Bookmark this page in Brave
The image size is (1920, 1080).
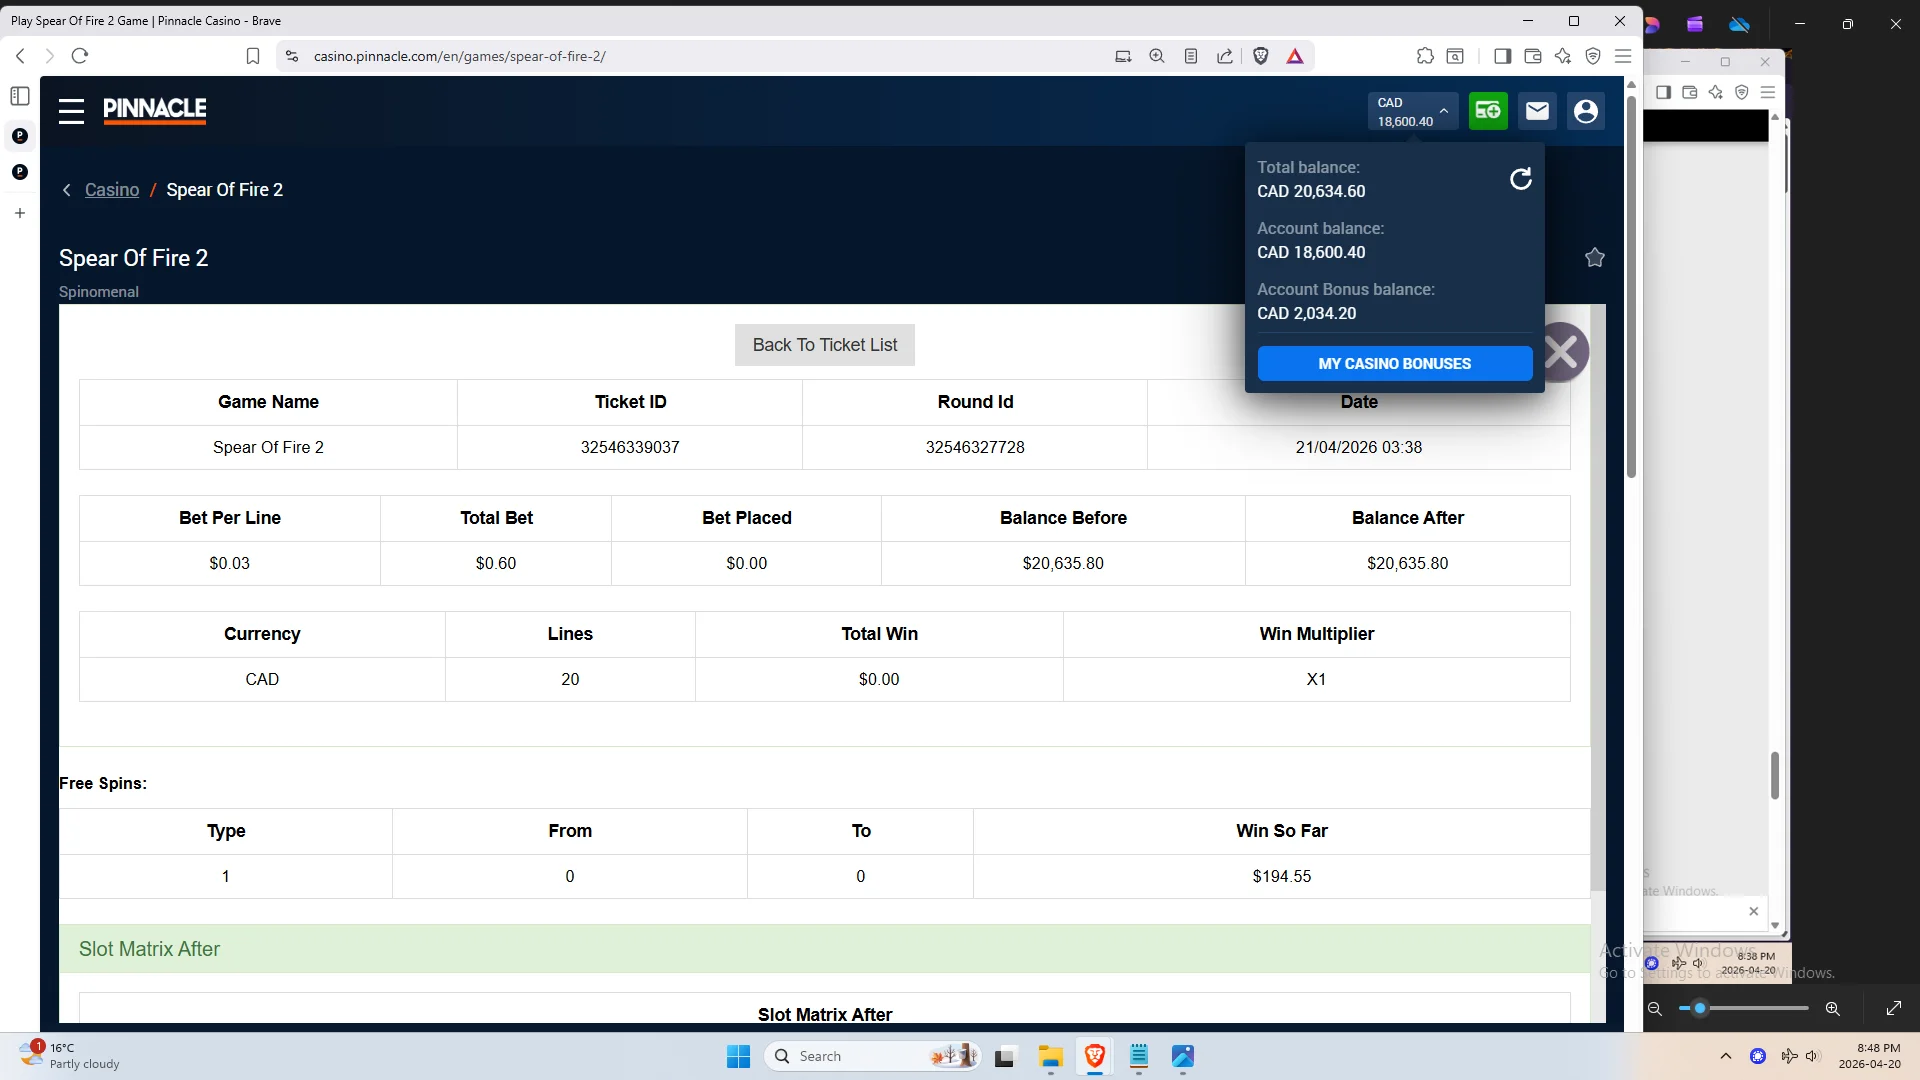pyautogui.click(x=253, y=56)
